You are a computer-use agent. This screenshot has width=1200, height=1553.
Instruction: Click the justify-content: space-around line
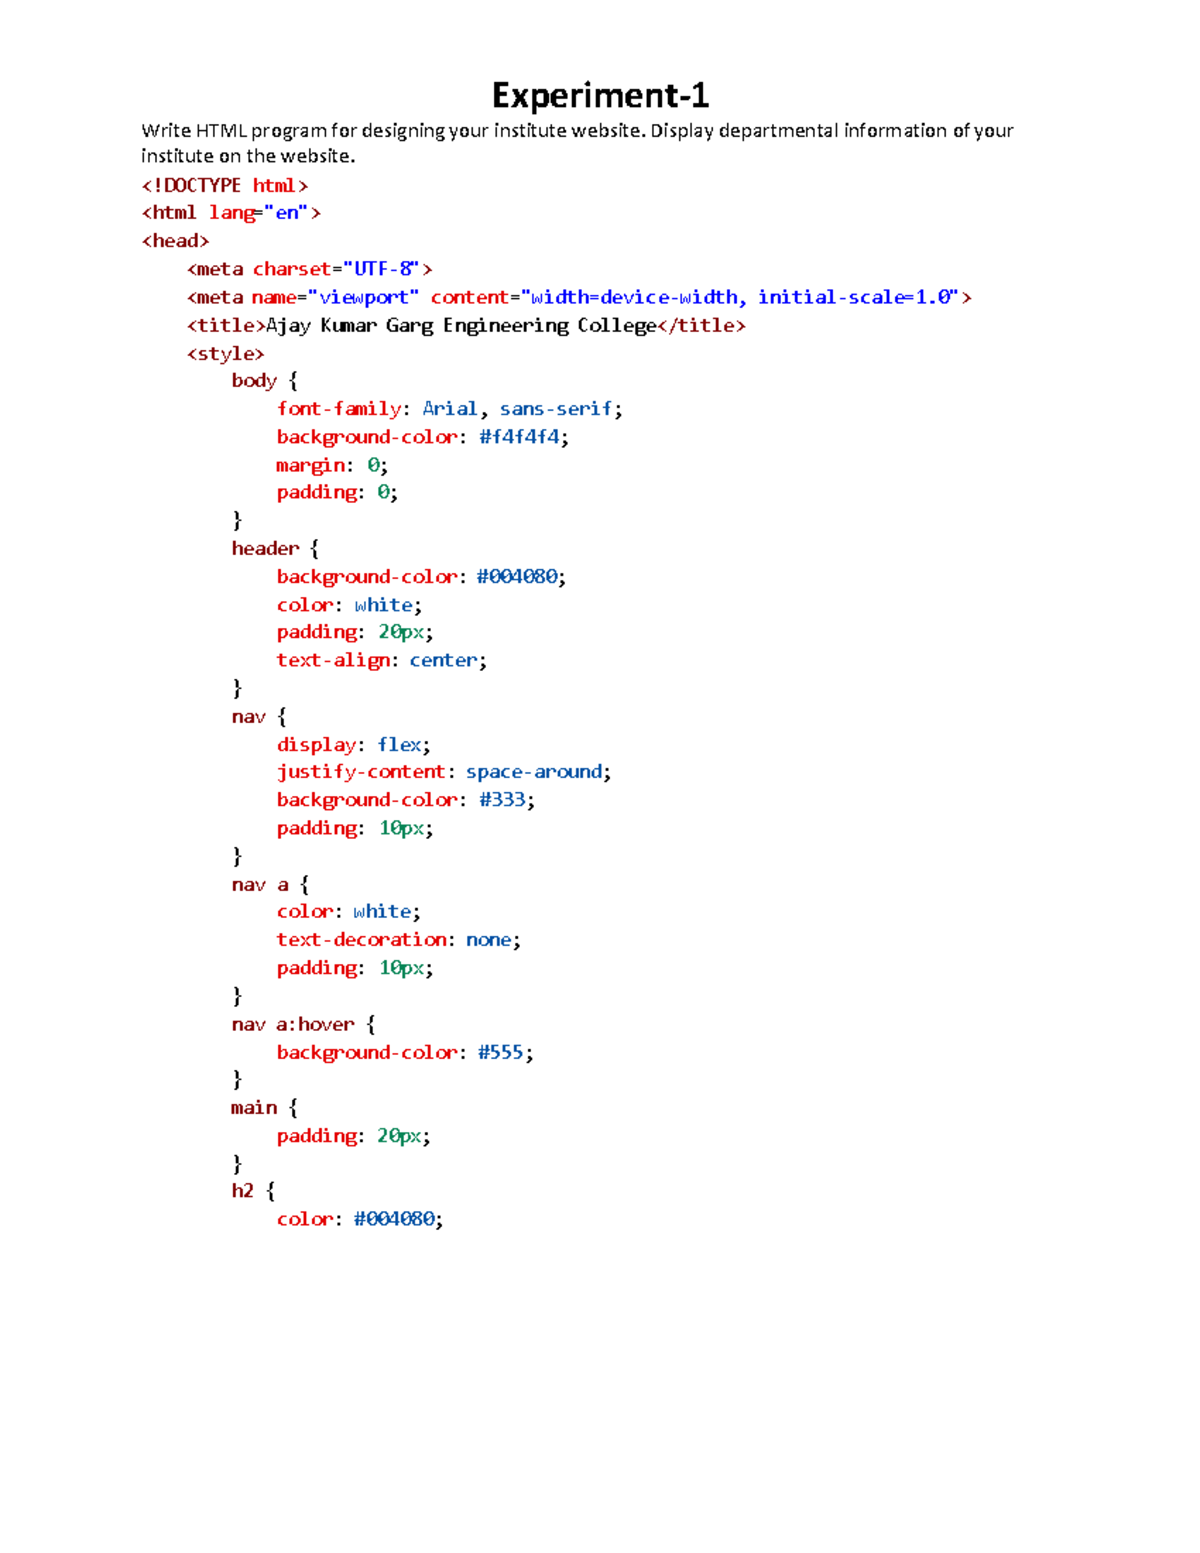[443, 772]
